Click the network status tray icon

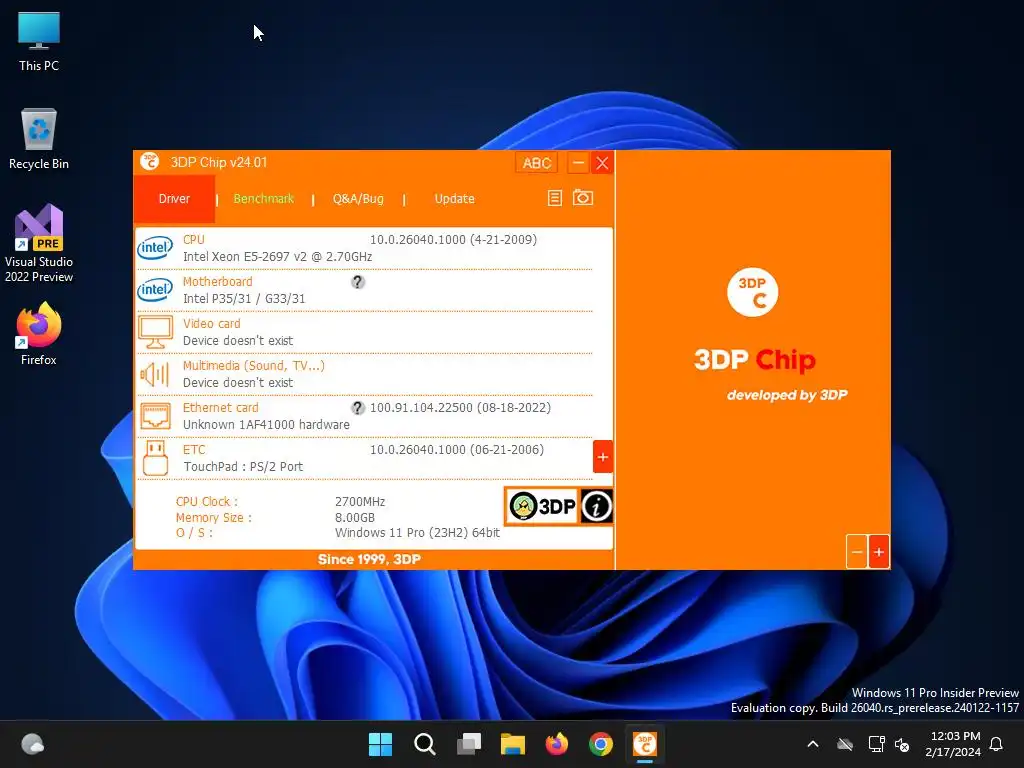[876, 744]
